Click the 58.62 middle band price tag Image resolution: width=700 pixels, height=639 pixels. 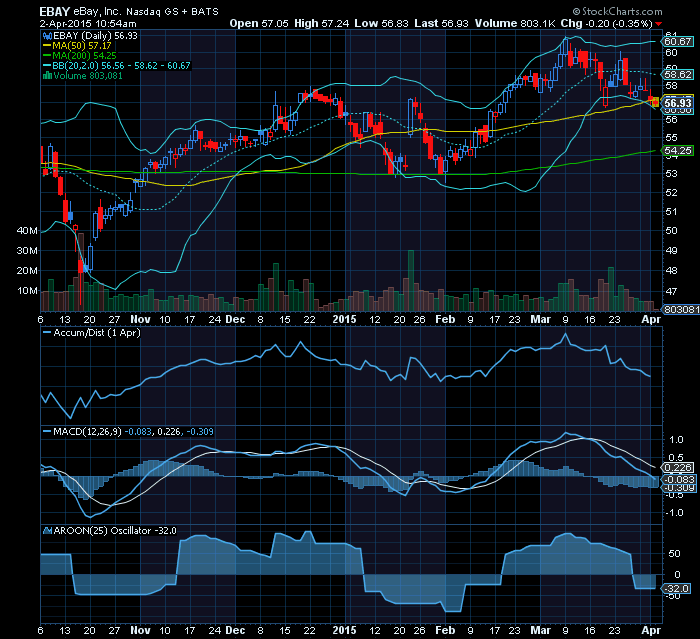(678, 75)
